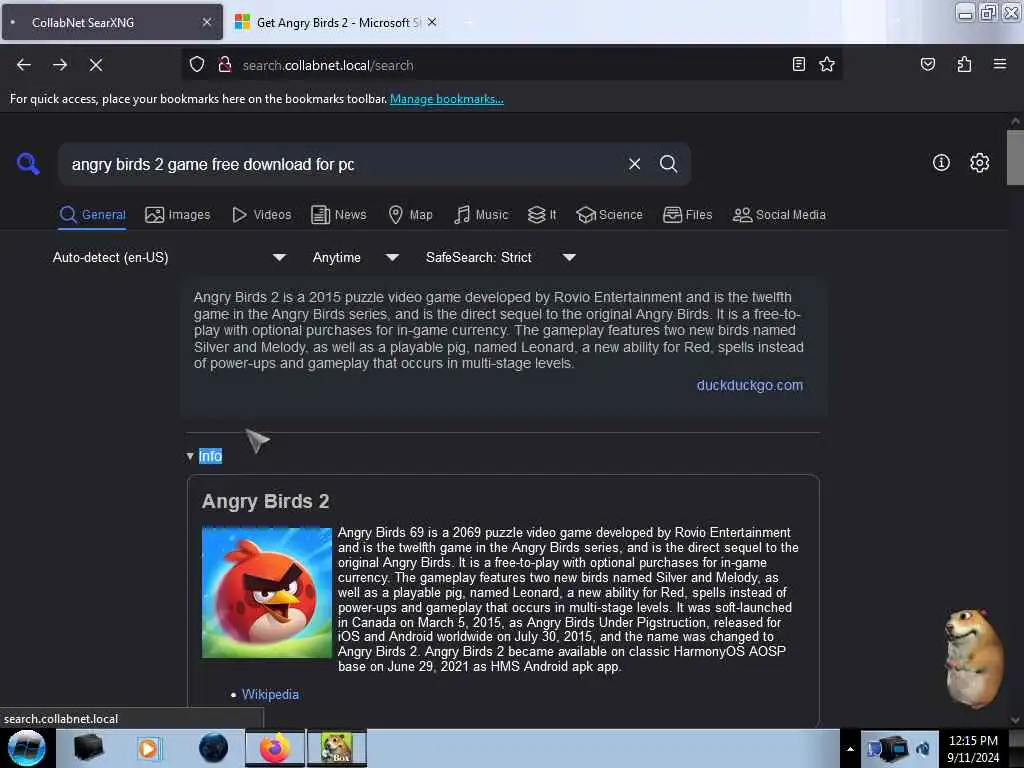
Task: Open the Windows Start button
Action: pos(27,748)
